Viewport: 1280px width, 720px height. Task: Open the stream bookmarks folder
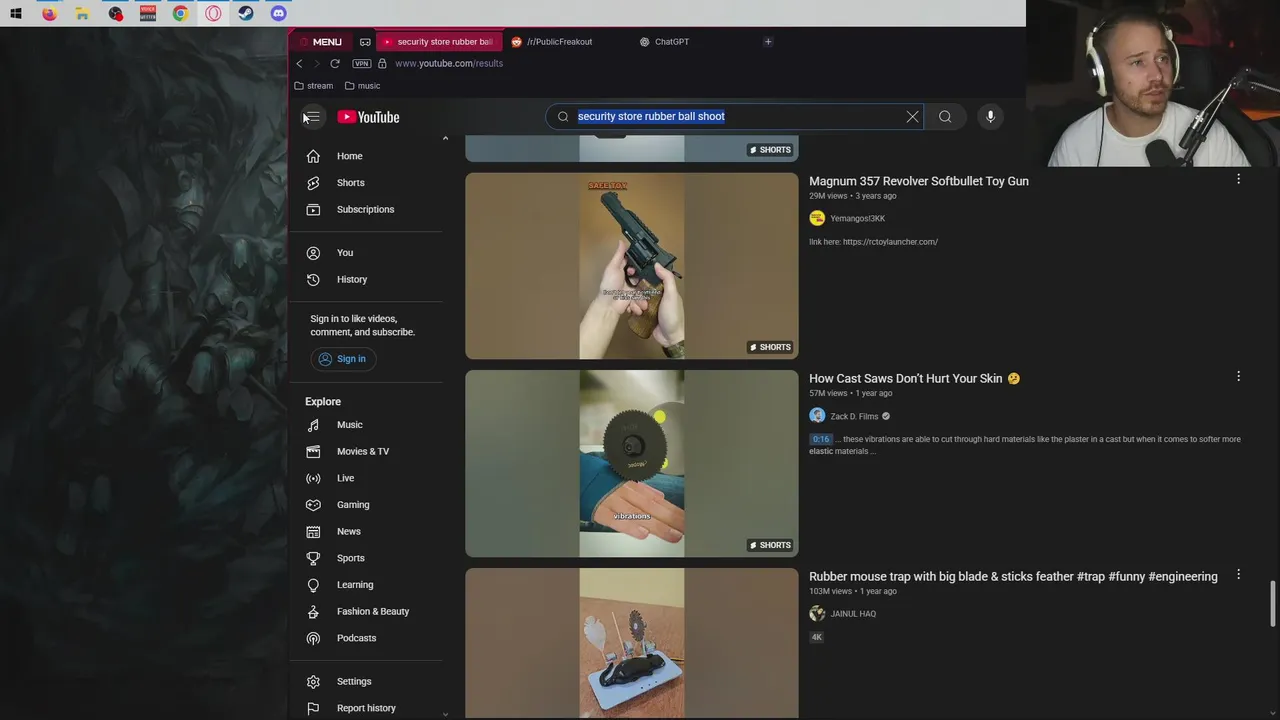pyautogui.click(x=313, y=86)
